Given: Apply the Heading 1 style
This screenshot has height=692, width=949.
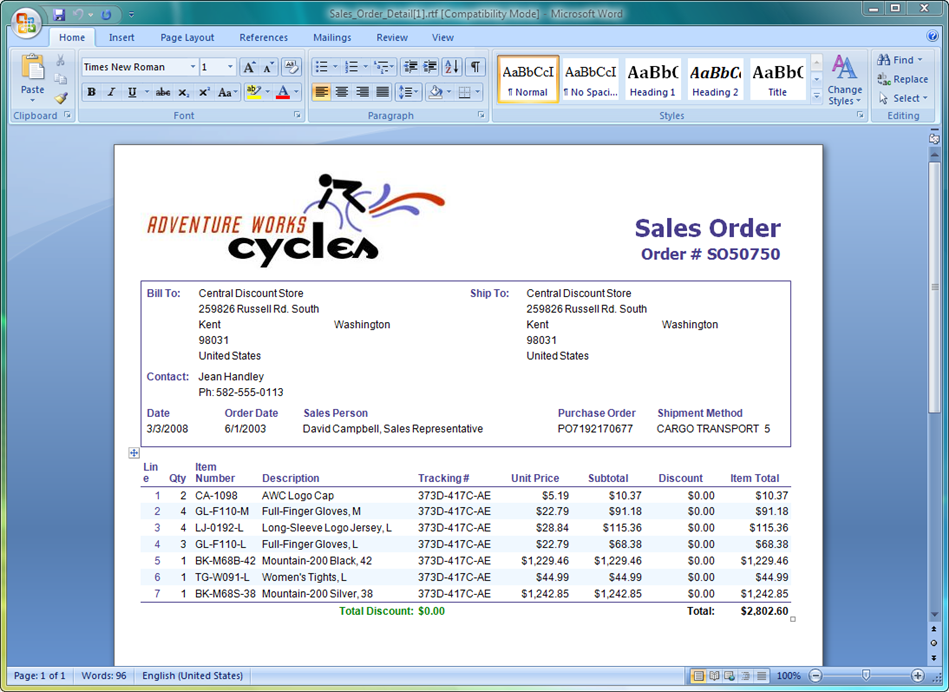Looking at the screenshot, I should tap(651, 79).
